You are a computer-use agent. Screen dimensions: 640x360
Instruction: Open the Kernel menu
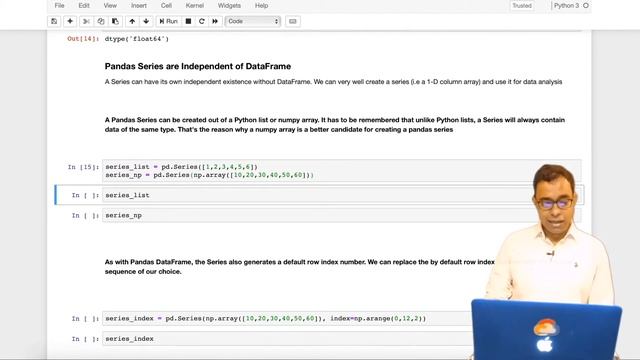coord(195,6)
